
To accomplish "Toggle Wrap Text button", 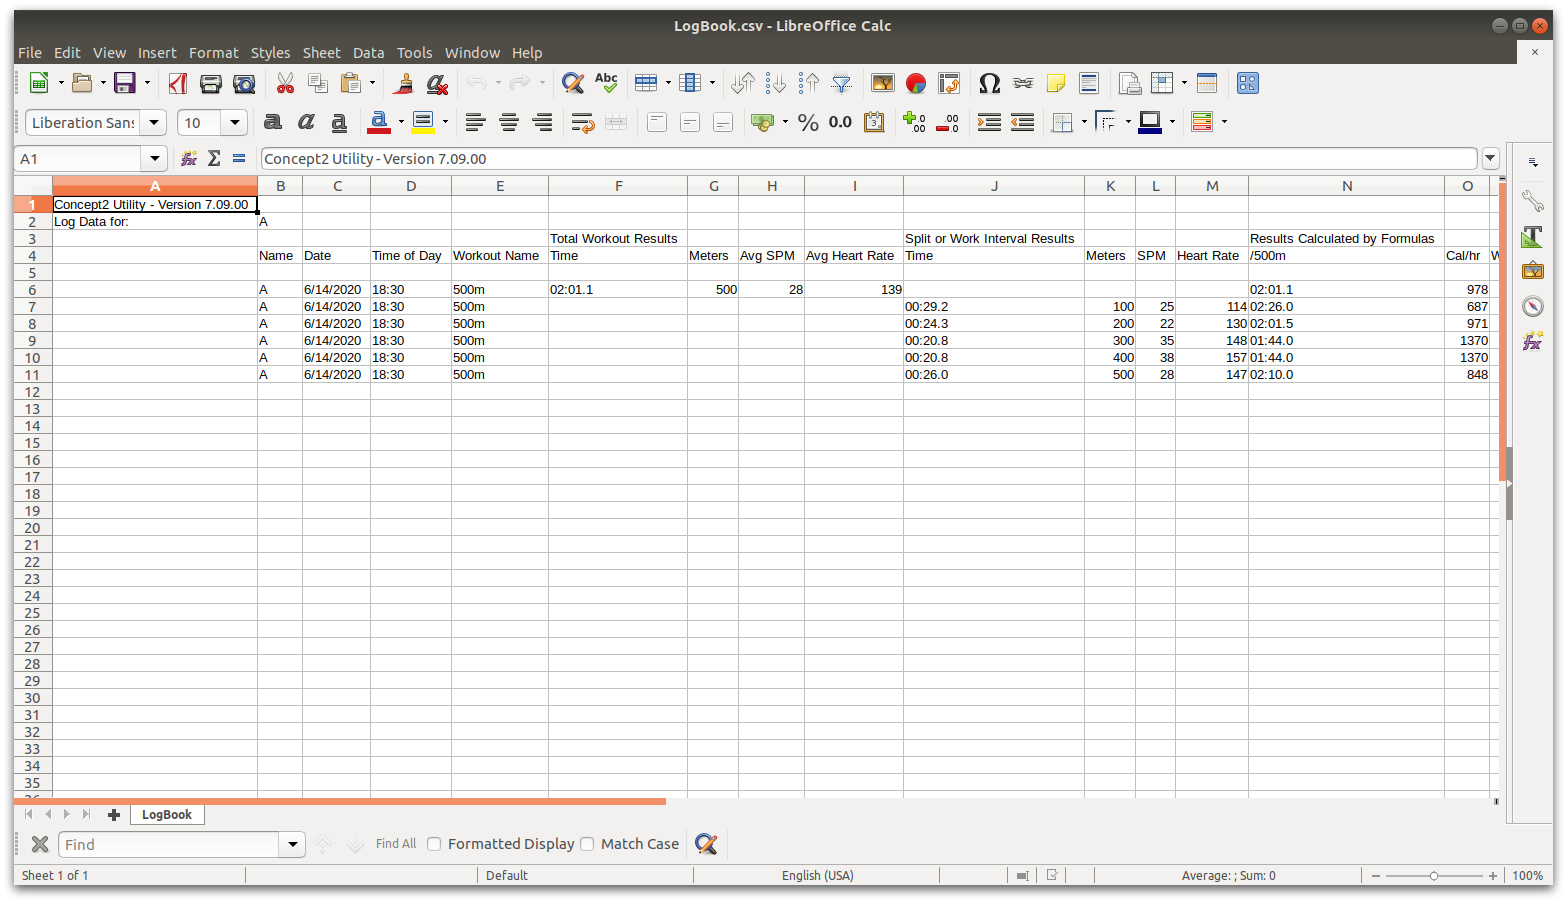I will pos(583,122).
